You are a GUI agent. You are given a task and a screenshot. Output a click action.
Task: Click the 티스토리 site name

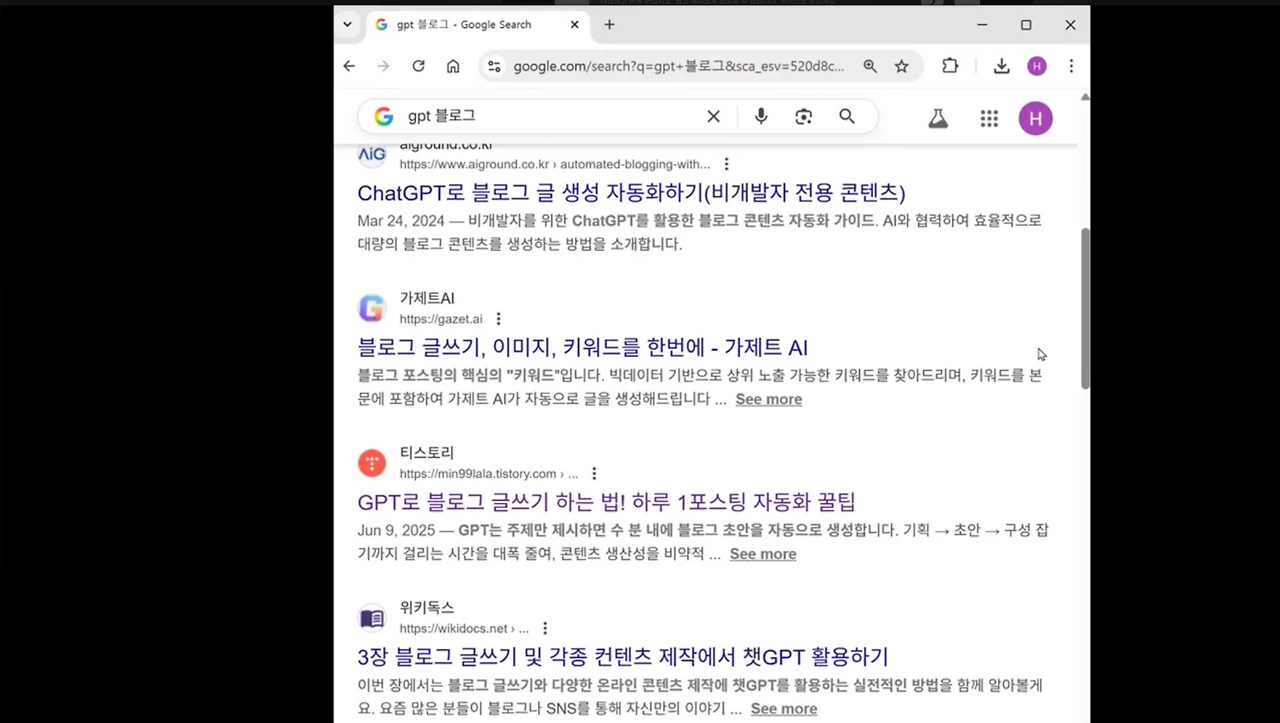[x=427, y=453]
